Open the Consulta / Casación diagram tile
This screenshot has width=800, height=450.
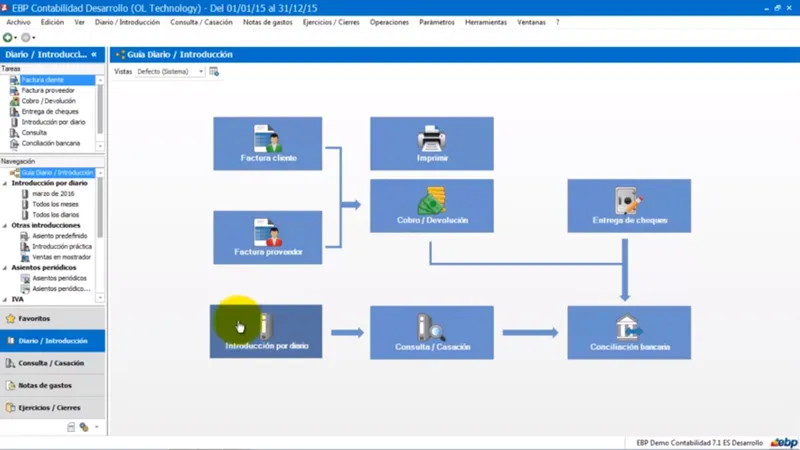pyautogui.click(x=432, y=333)
